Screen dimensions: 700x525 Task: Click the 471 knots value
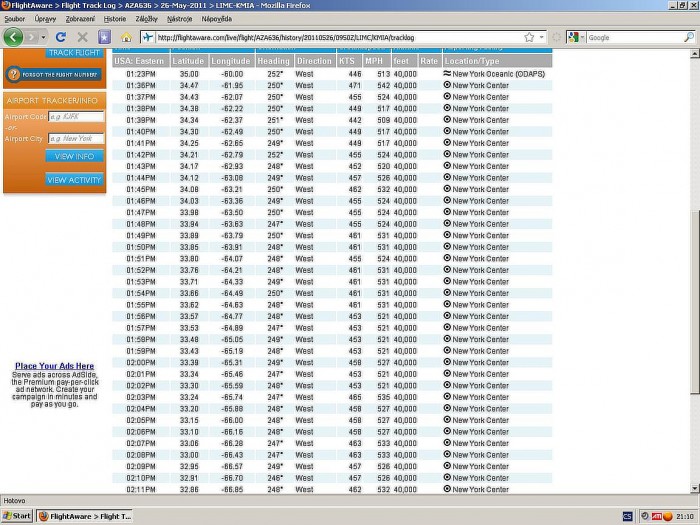(354, 86)
